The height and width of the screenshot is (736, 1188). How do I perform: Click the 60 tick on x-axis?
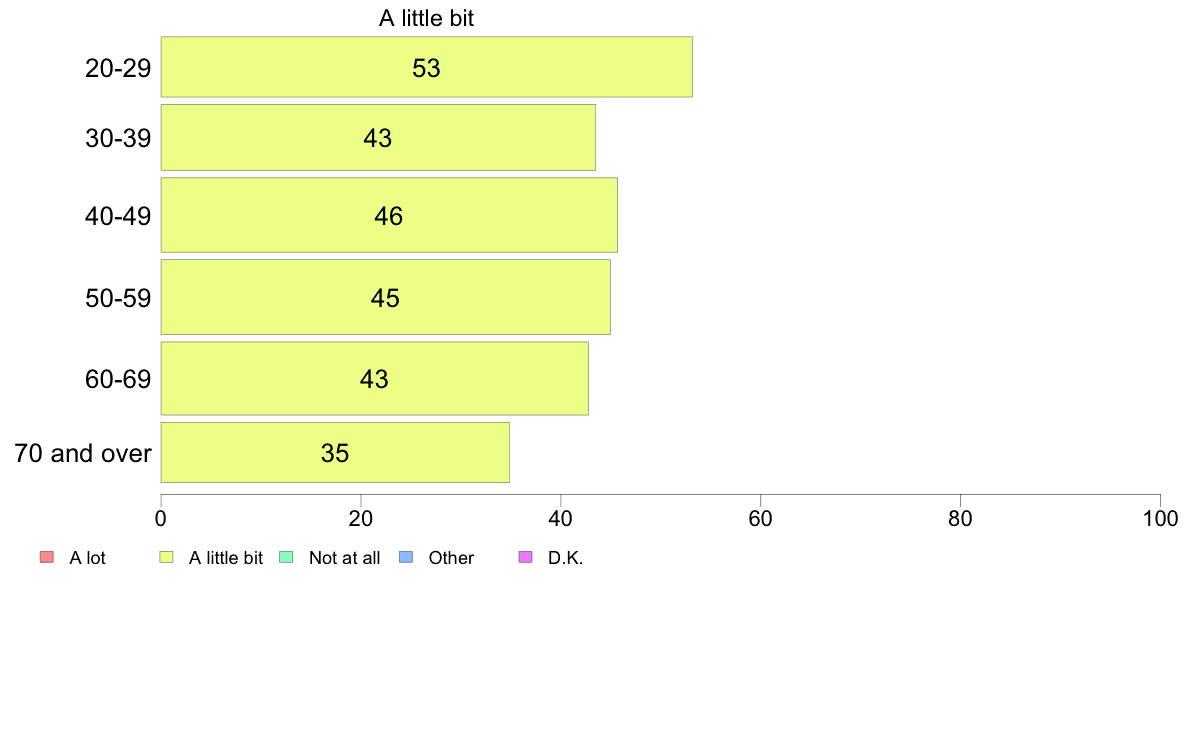[760, 518]
